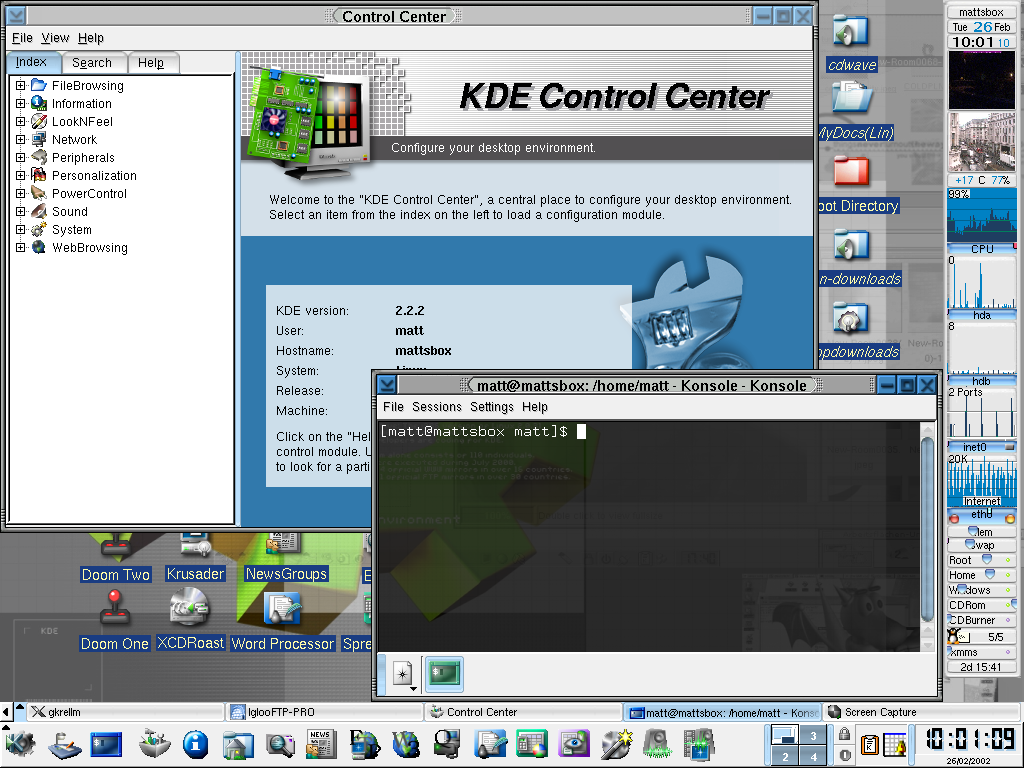Viewport: 1024px width, 768px height.
Task: Switch to the Search tab
Action: pyautogui.click(x=92, y=63)
